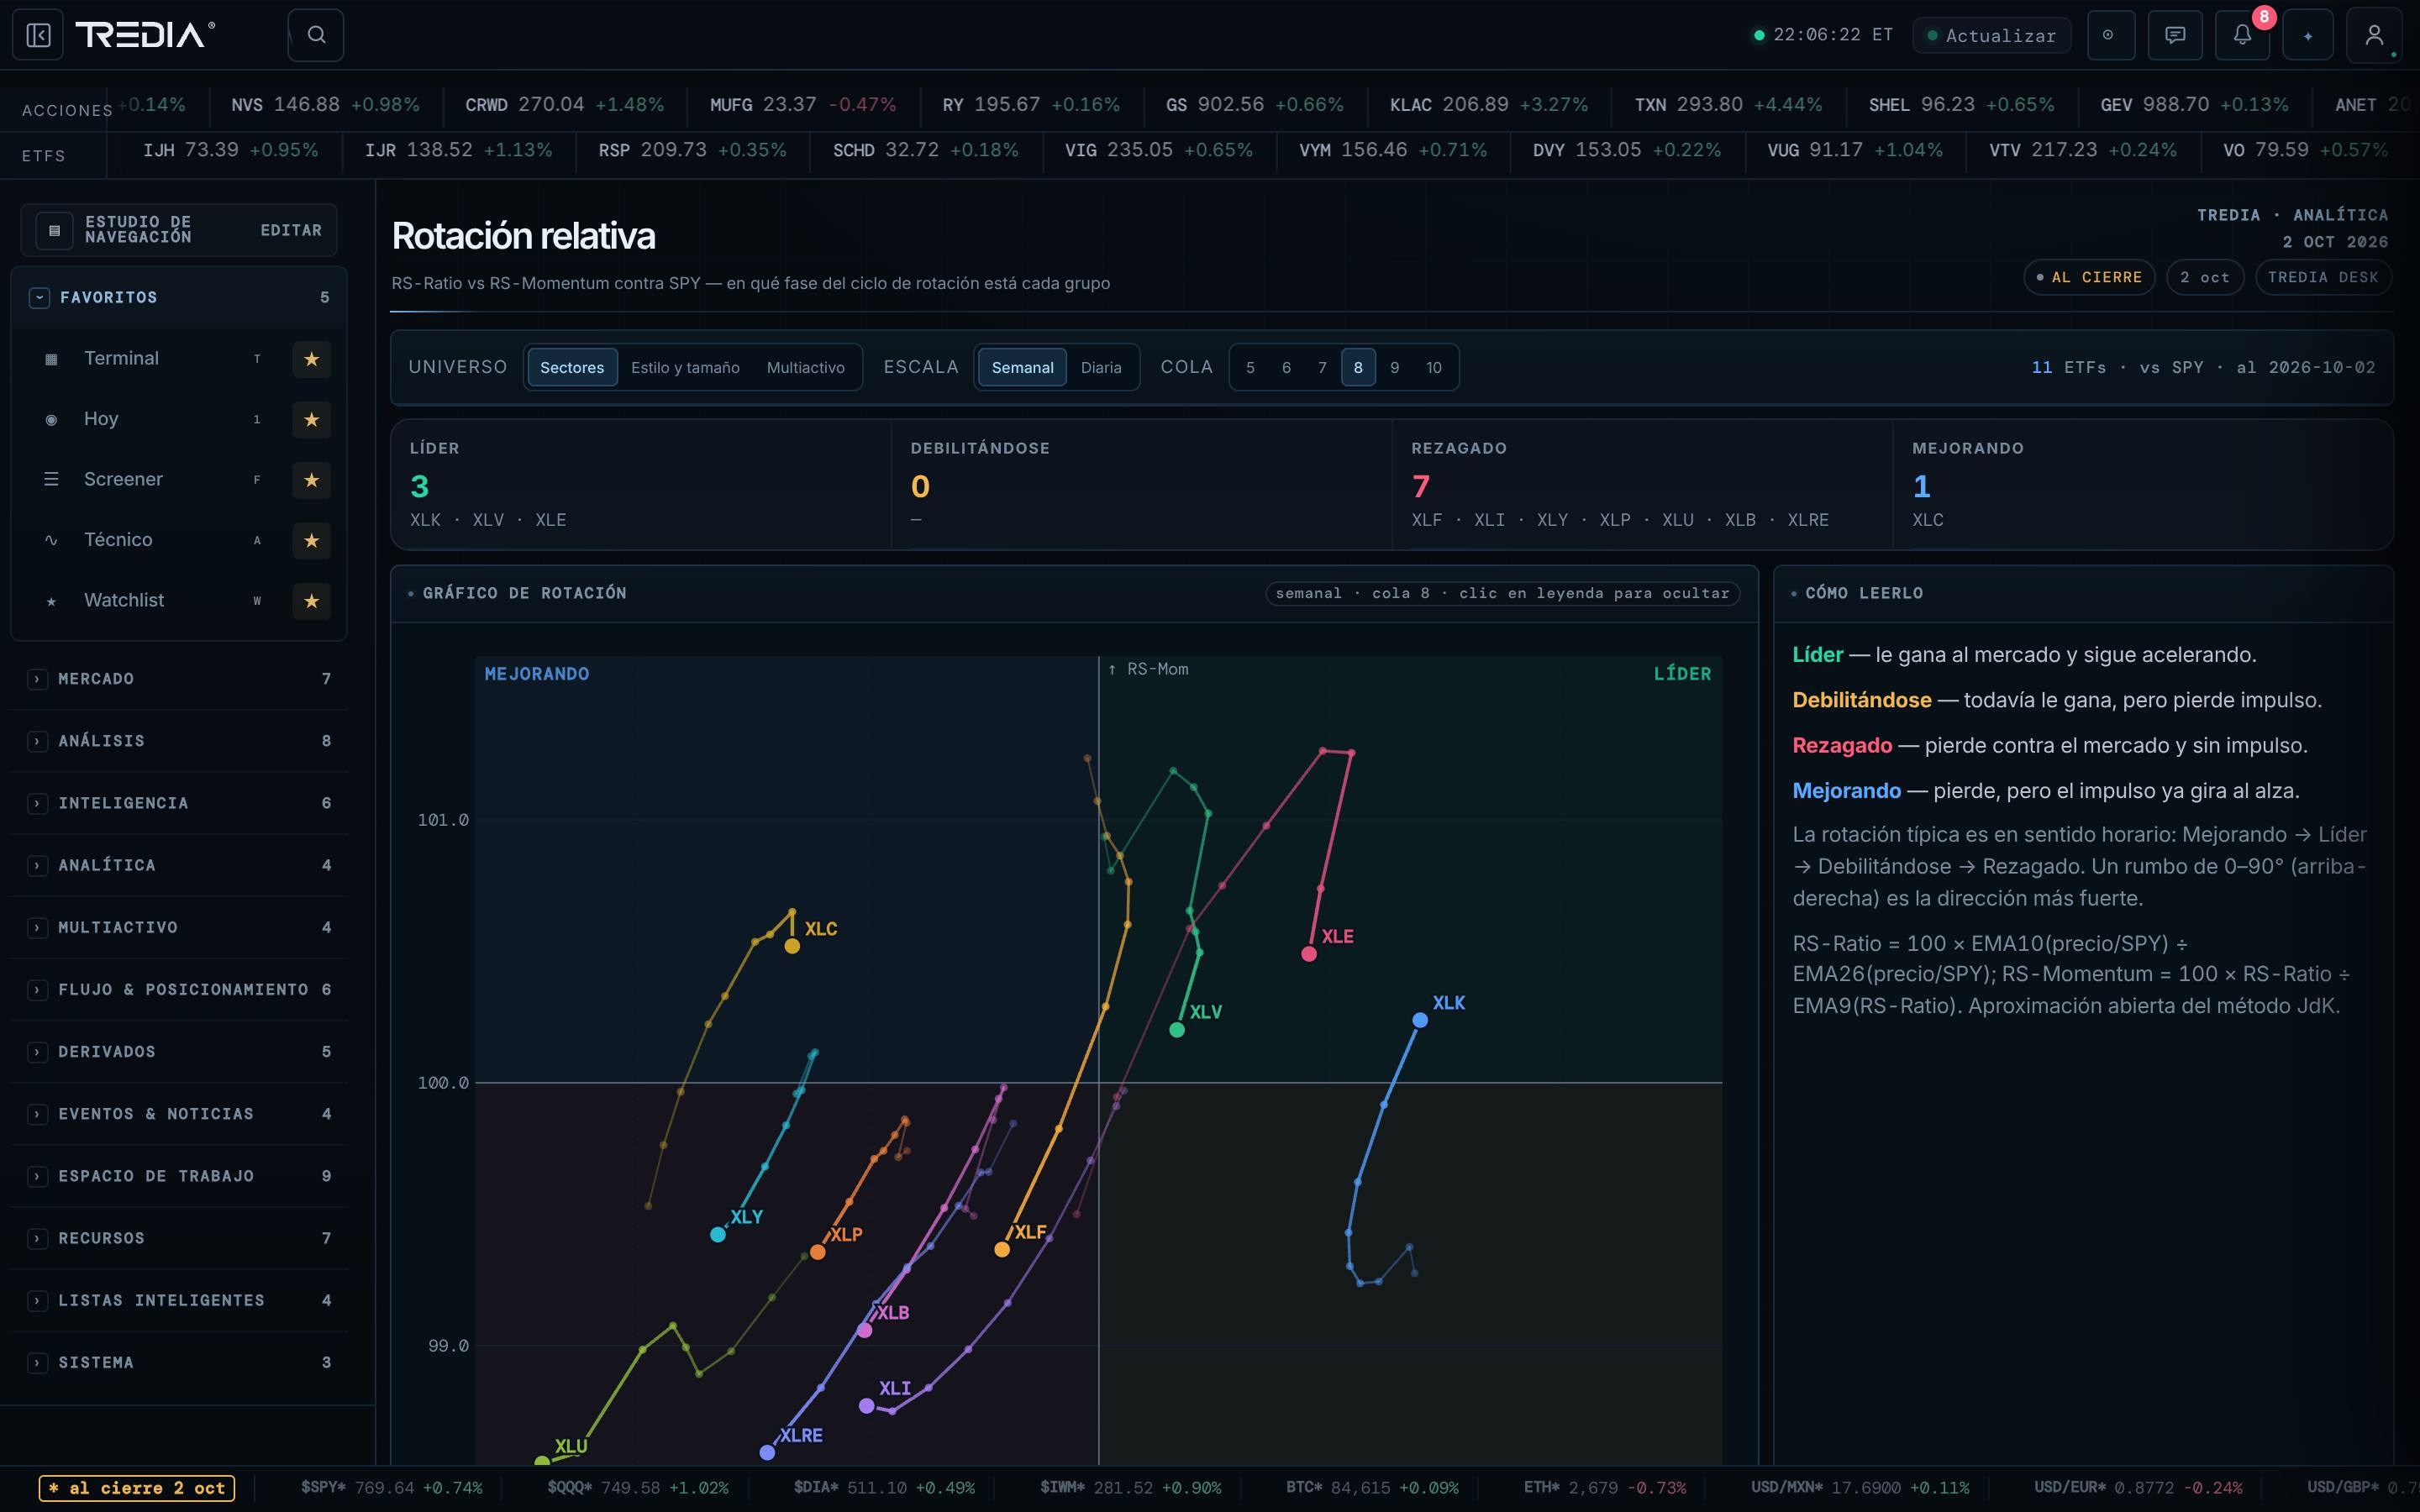Click the Editar navigation button
The height and width of the screenshot is (1512, 2420).
(291, 230)
